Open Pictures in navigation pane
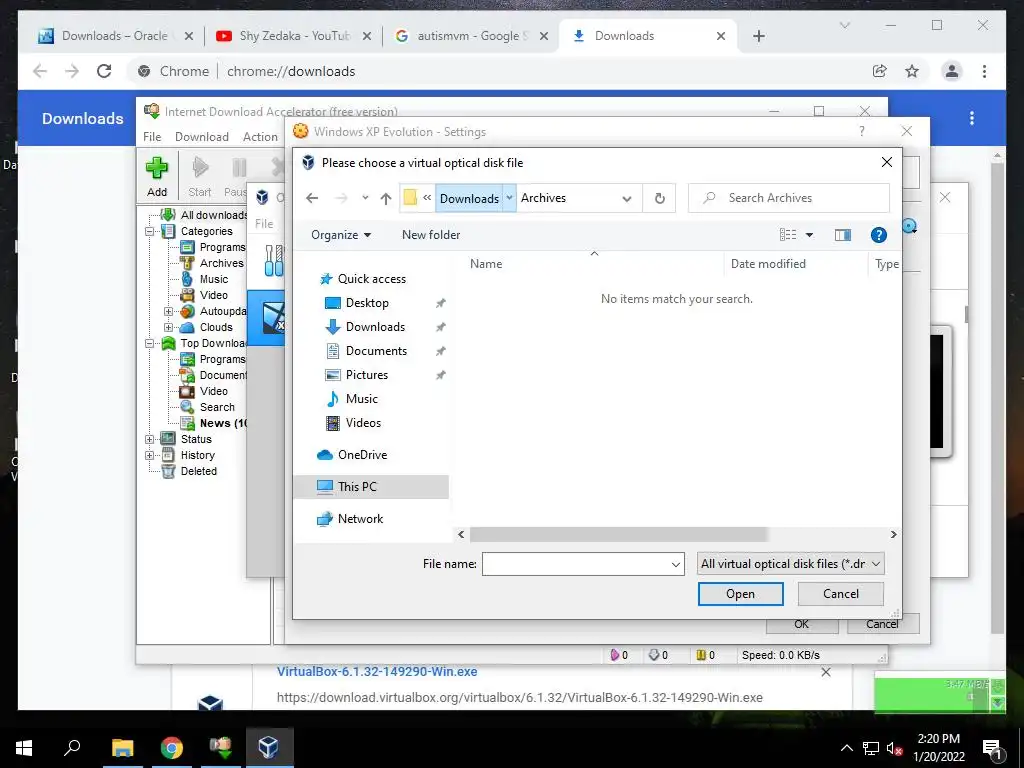1024x768 pixels. pos(366,375)
